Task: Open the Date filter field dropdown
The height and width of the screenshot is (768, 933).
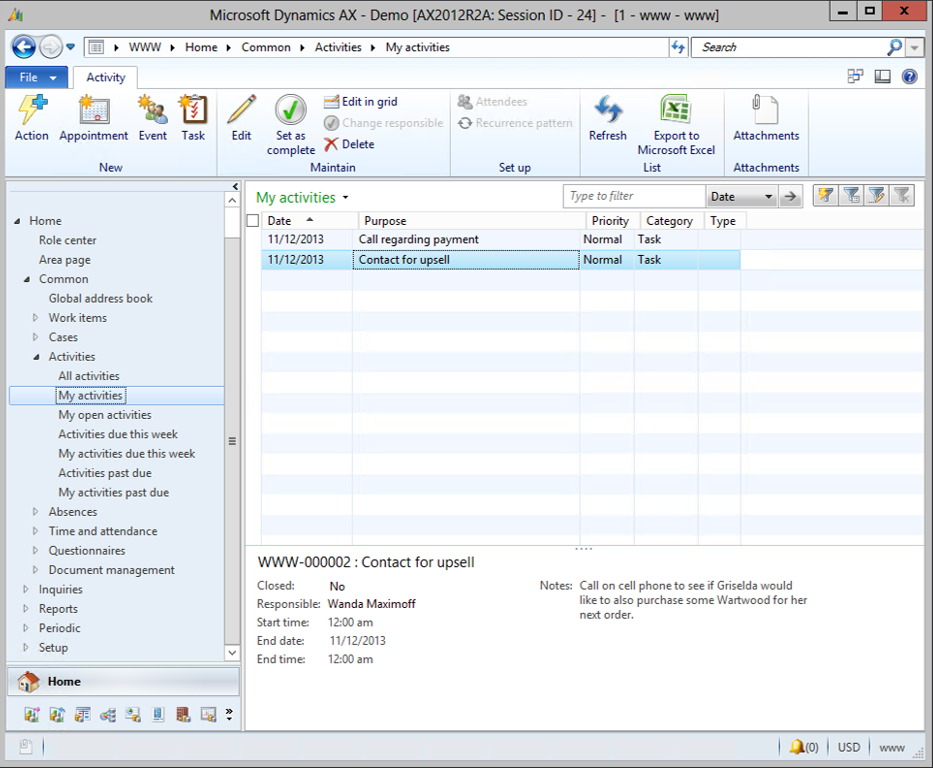Action: 768,197
